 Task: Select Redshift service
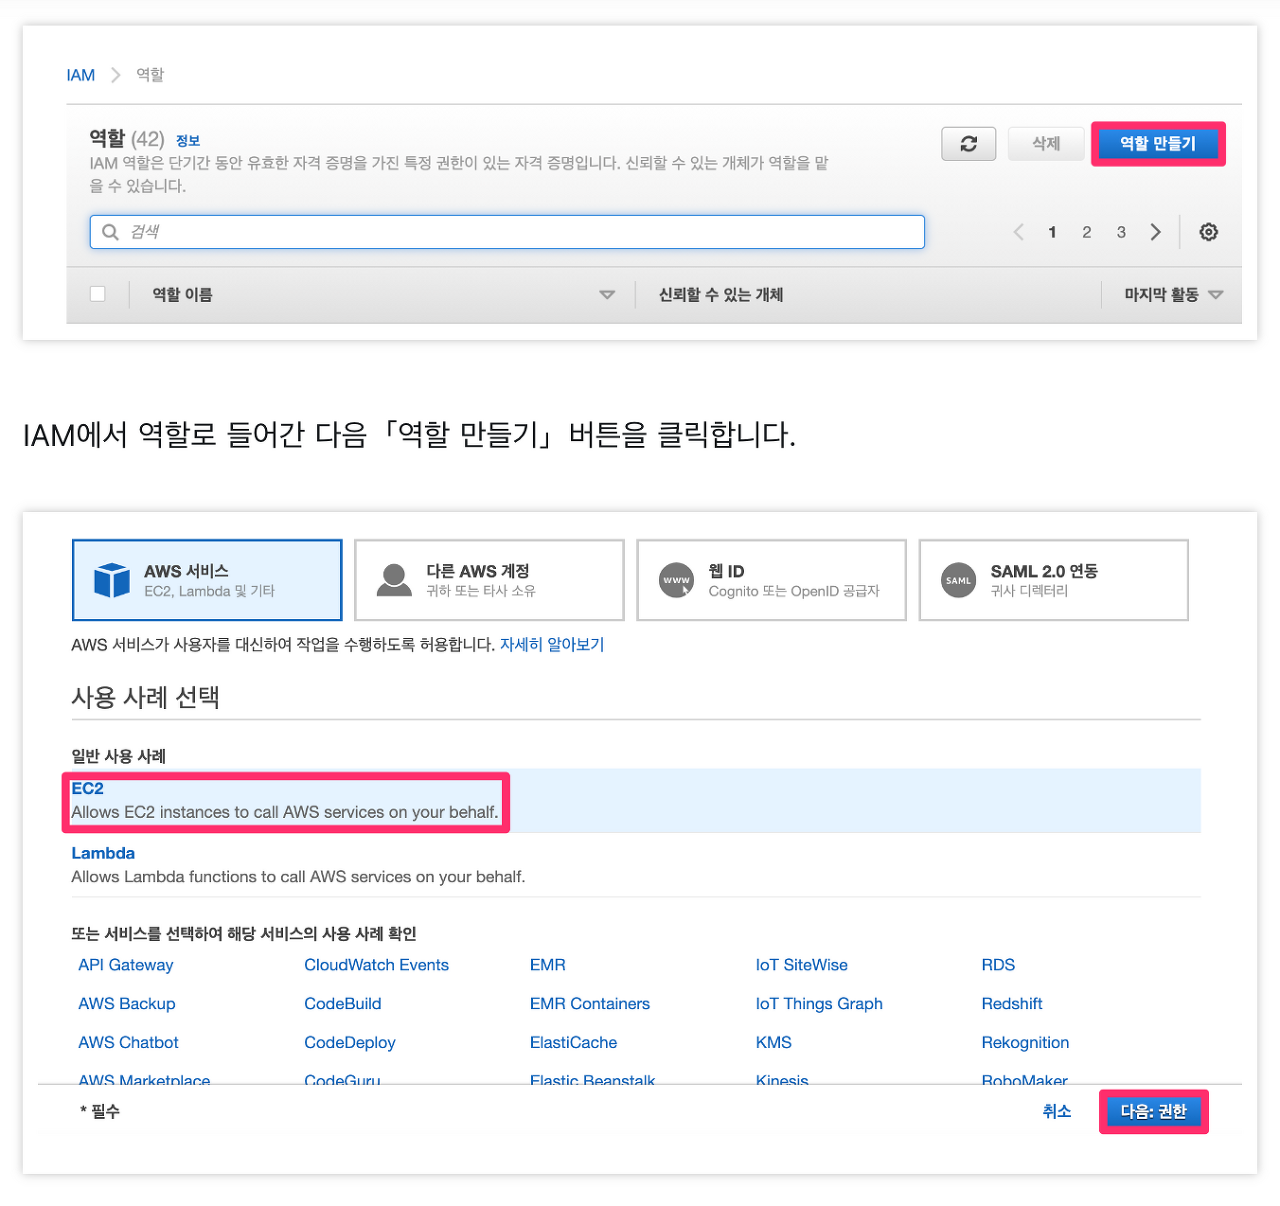(1012, 1004)
